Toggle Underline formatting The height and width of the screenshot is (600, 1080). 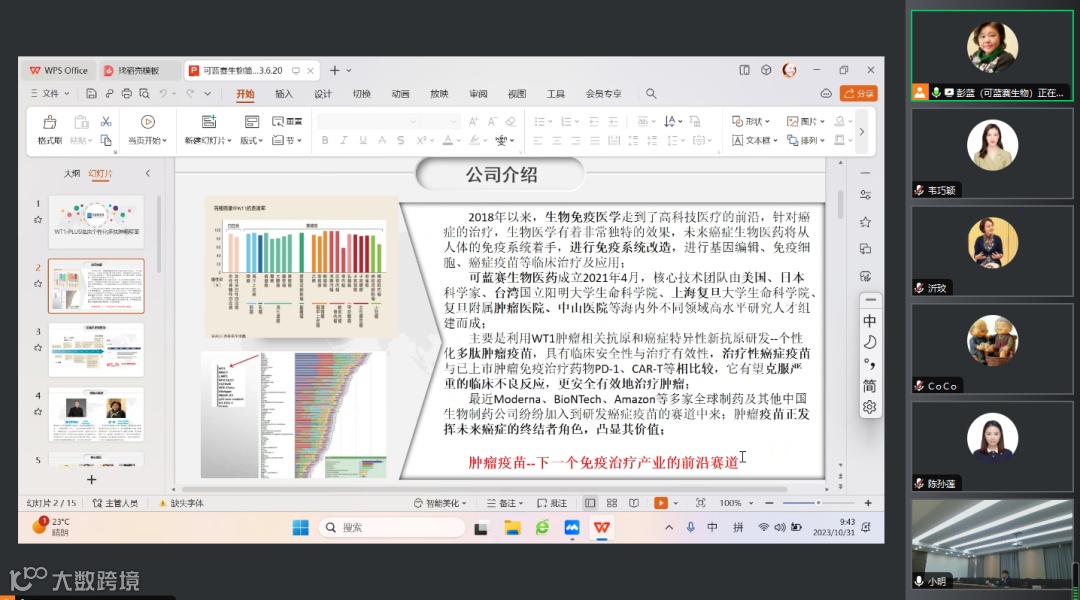(x=363, y=141)
